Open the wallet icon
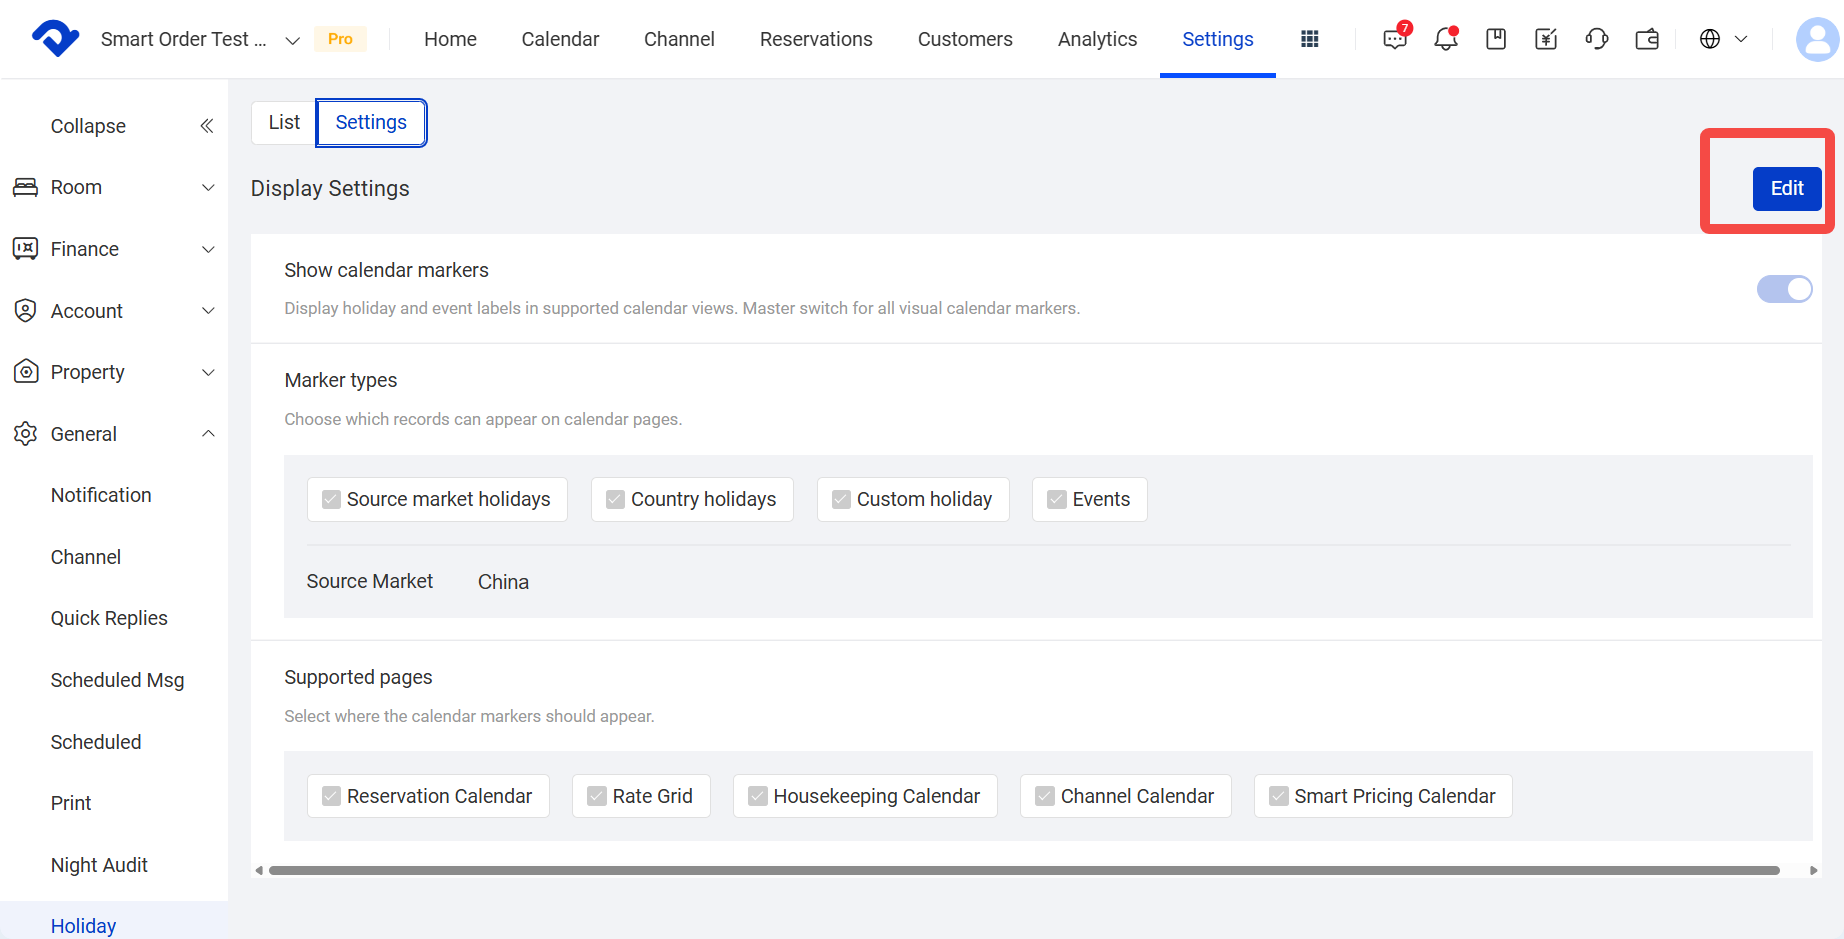 pyautogui.click(x=1647, y=39)
